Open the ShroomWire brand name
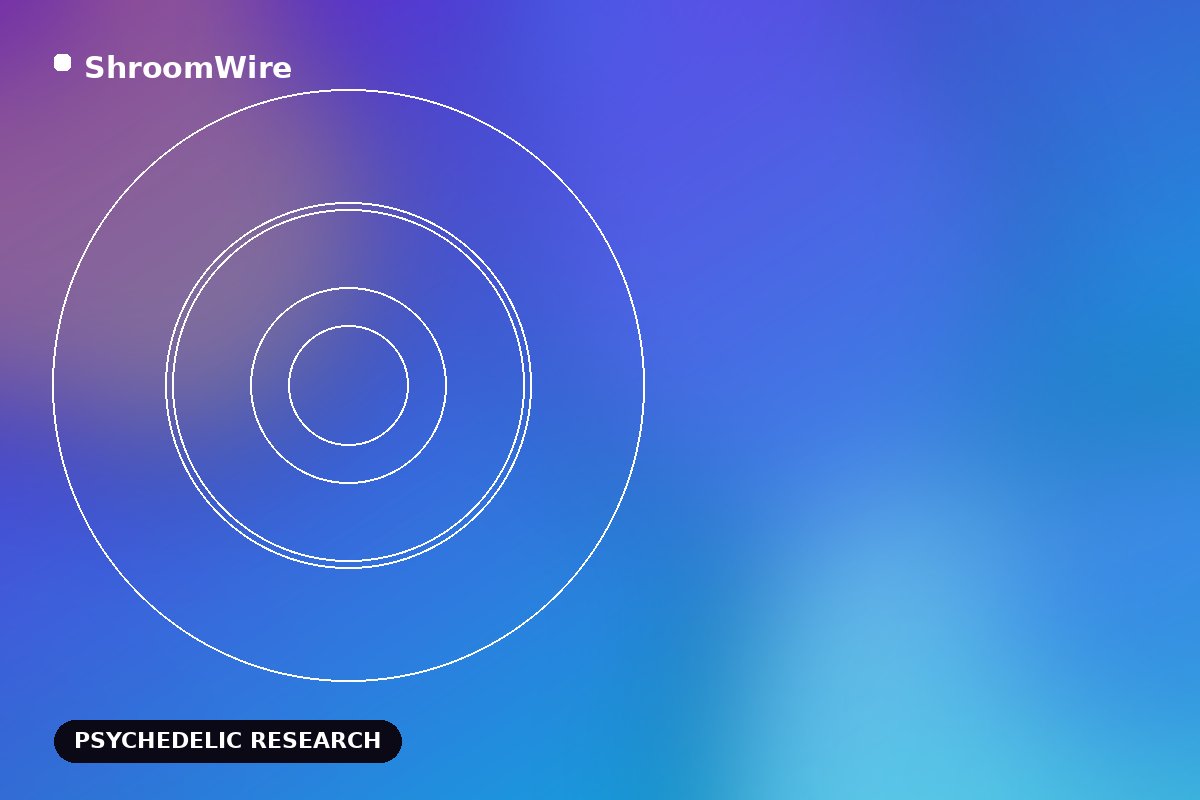This screenshot has height=800, width=1200. [188, 68]
